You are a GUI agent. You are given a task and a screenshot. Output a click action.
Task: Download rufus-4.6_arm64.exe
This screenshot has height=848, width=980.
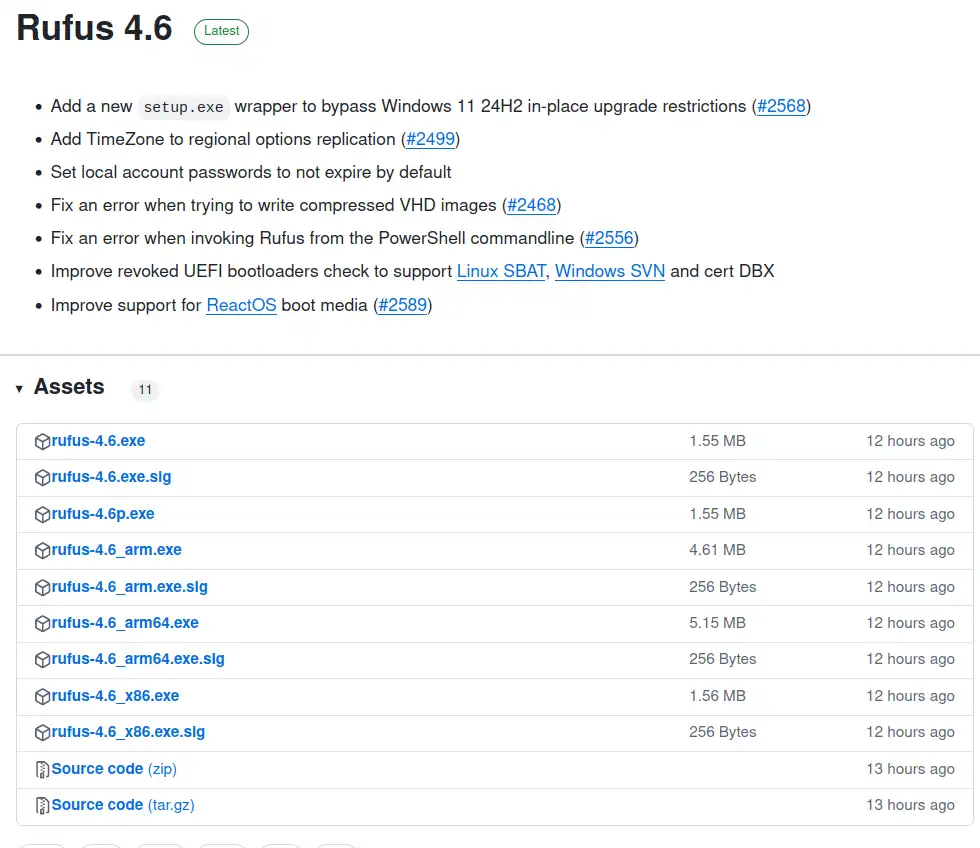coord(125,623)
